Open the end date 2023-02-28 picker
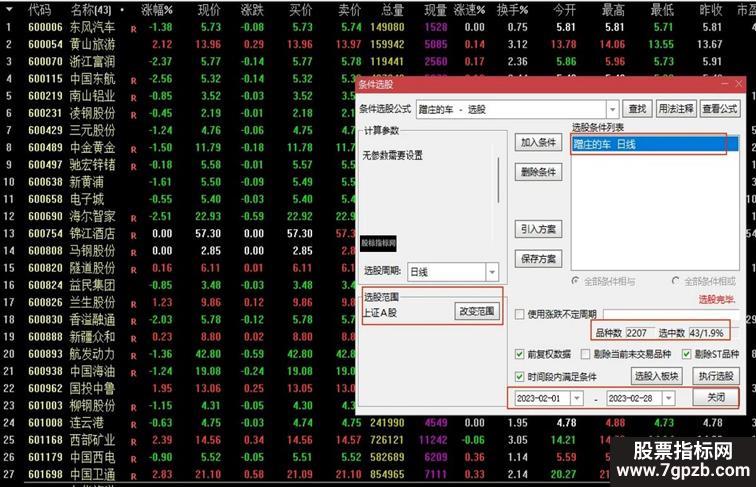Screen dimensions: 756x487 tap(668, 398)
